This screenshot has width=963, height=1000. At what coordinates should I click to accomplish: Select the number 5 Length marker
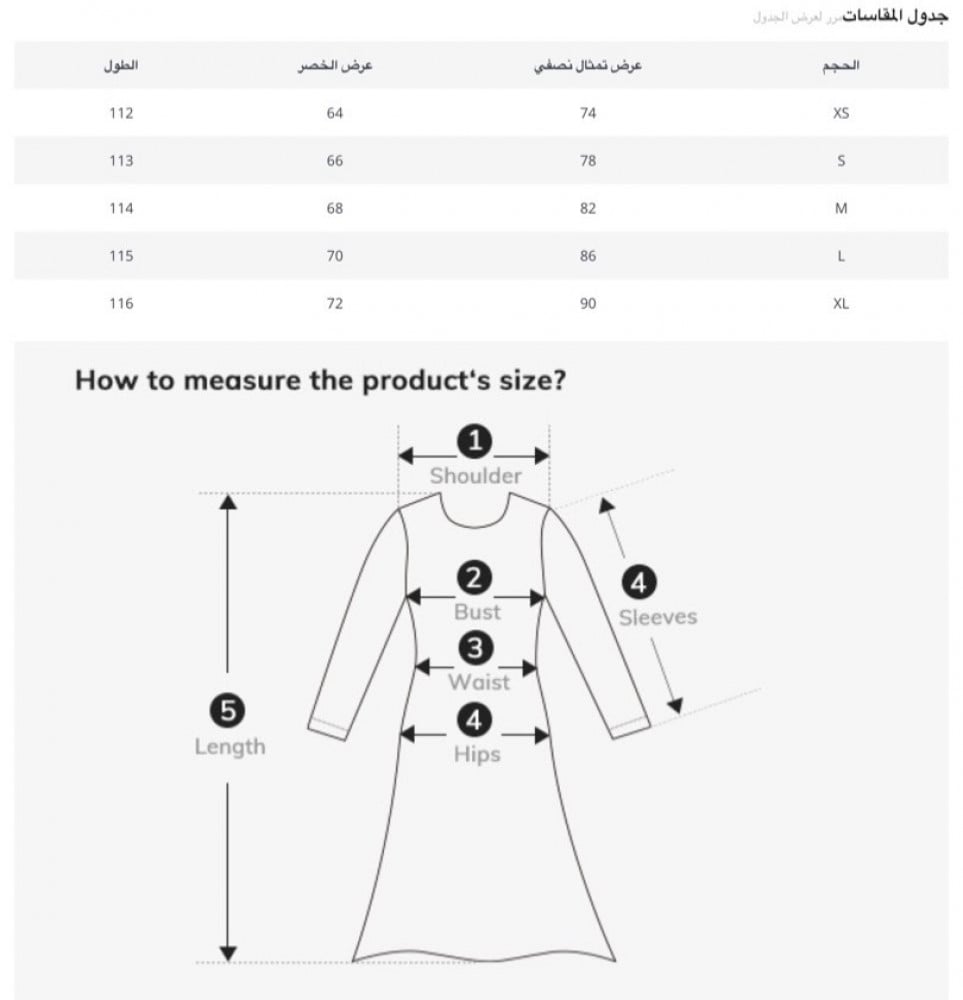tap(228, 711)
